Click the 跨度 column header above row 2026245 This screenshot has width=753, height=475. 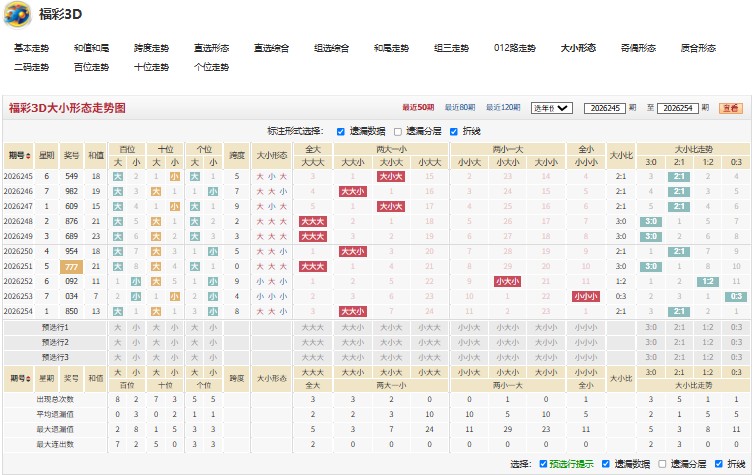point(237,156)
